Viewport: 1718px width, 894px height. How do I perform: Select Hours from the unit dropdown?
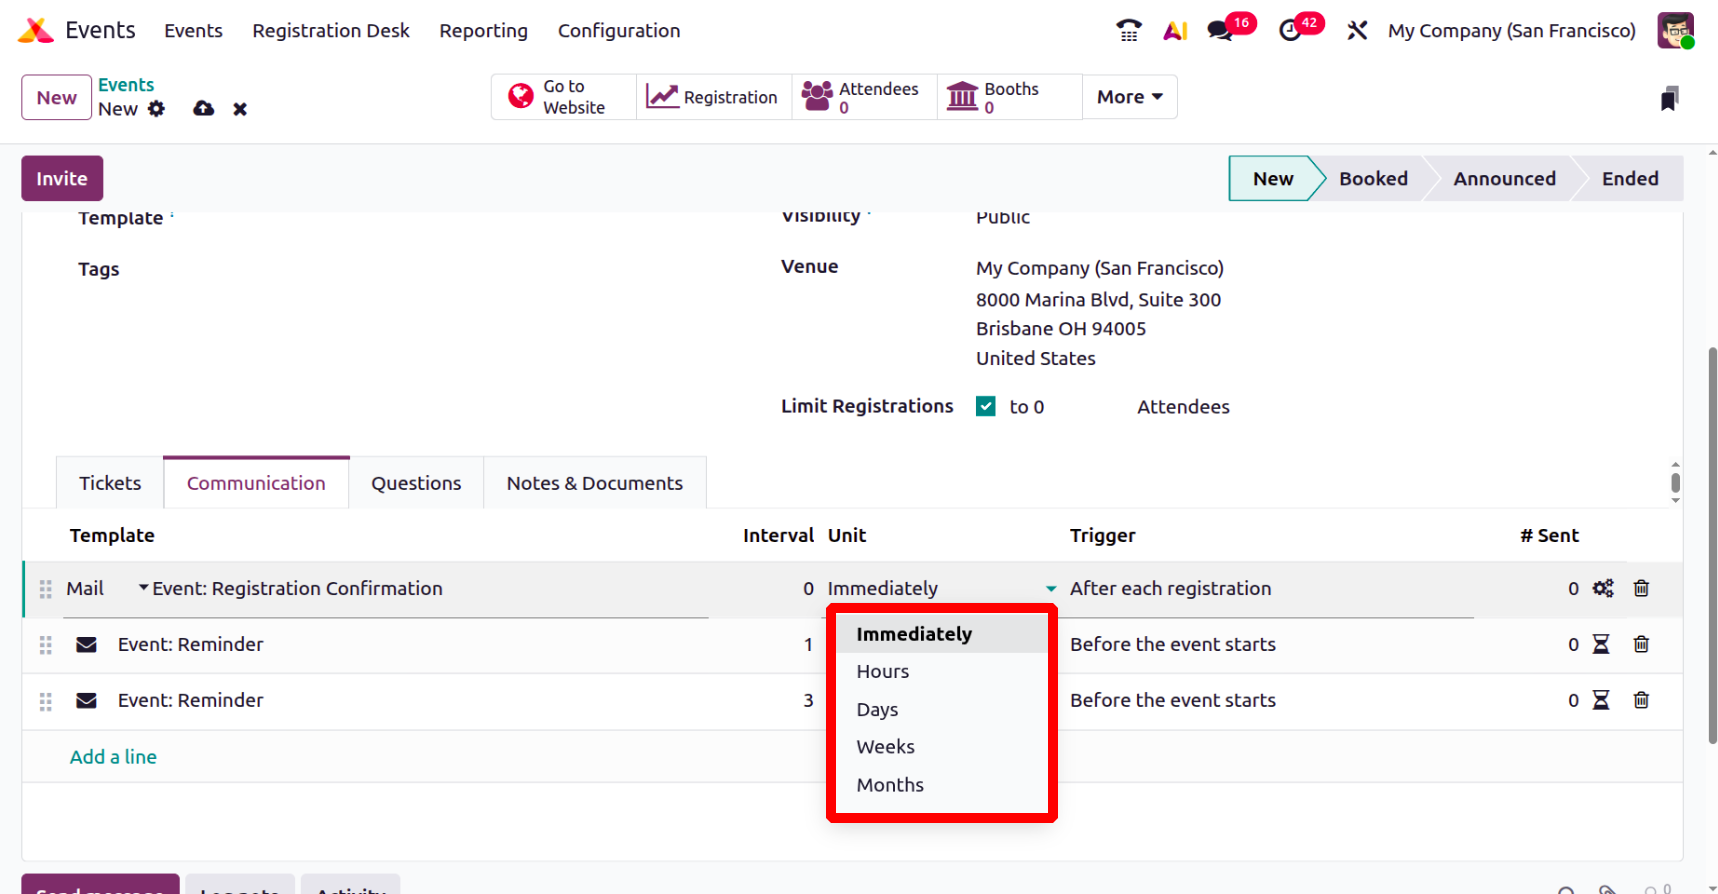pos(883,672)
